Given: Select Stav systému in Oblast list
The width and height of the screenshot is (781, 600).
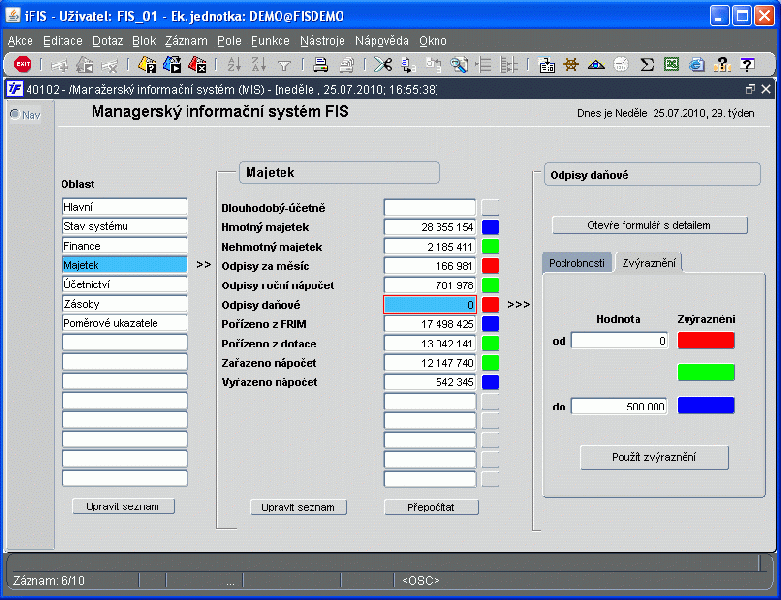Looking at the screenshot, I should [x=125, y=226].
